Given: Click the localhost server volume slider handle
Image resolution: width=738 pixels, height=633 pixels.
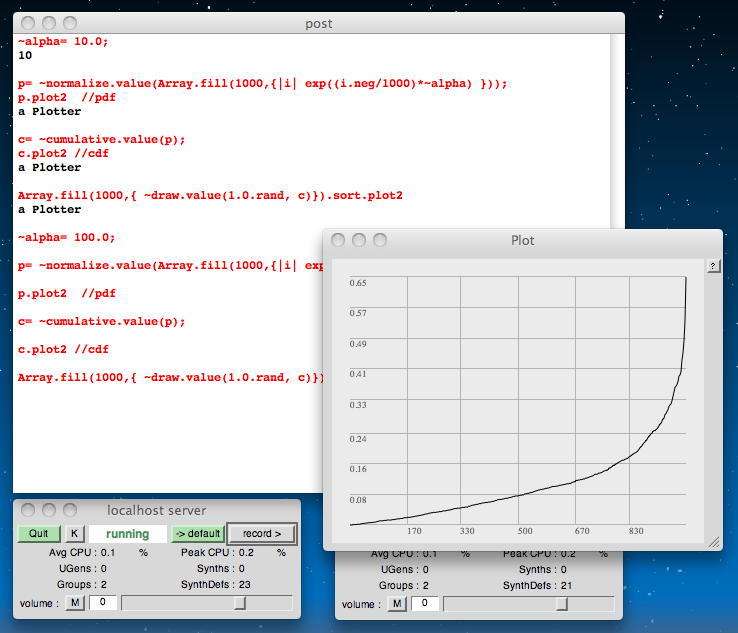Looking at the screenshot, I should pos(240,603).
